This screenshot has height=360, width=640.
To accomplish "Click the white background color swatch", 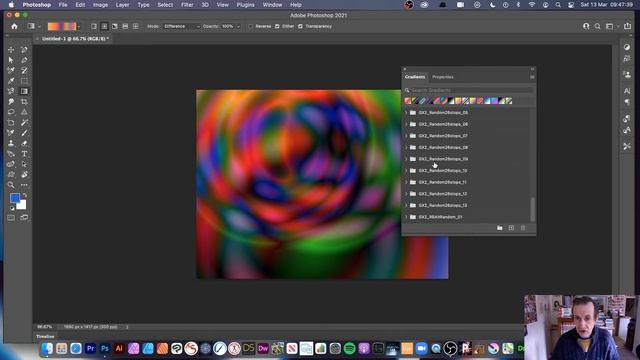I will [x=22, y=204].
